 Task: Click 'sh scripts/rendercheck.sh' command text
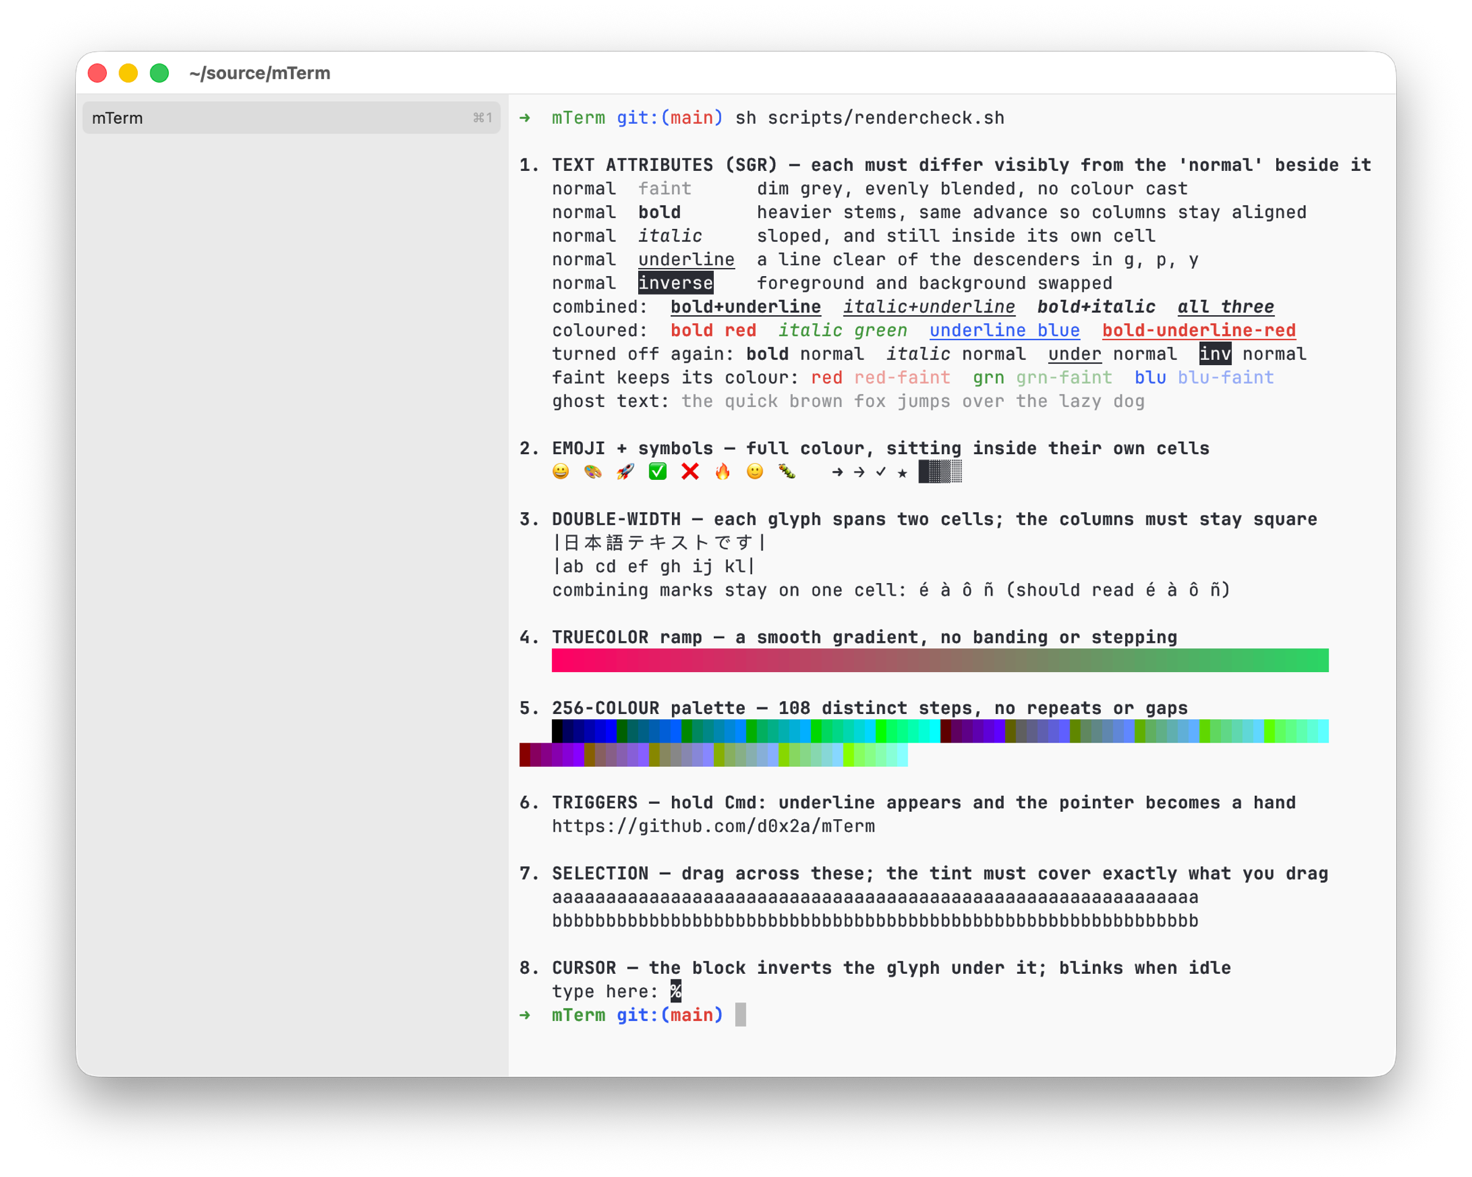[x=870, y=118]
